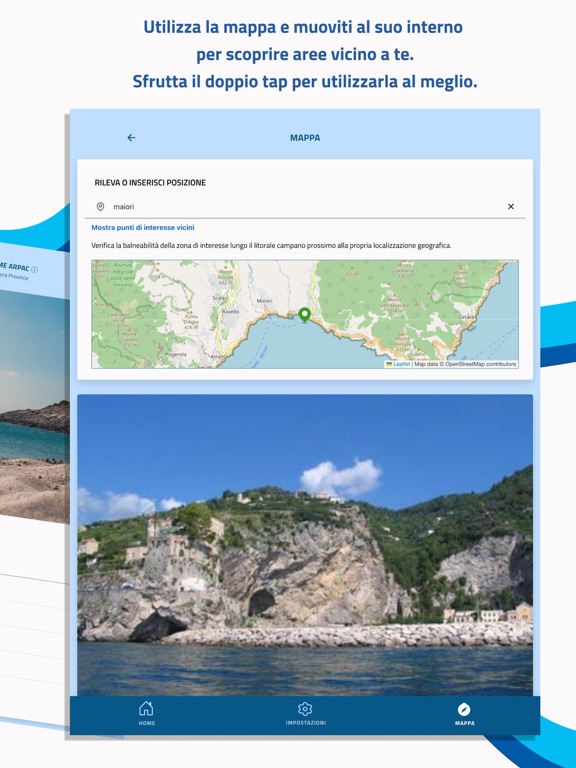
Task: Tap the beach photo on left screen
Action: click(34, 407)
